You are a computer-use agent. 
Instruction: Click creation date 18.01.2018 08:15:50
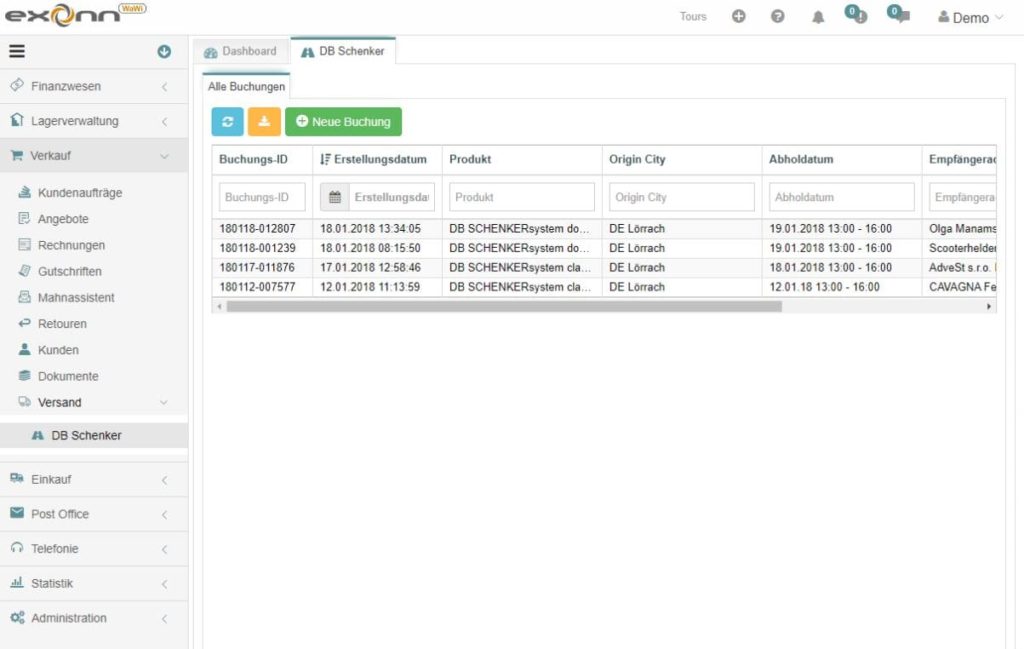(370, 248)
